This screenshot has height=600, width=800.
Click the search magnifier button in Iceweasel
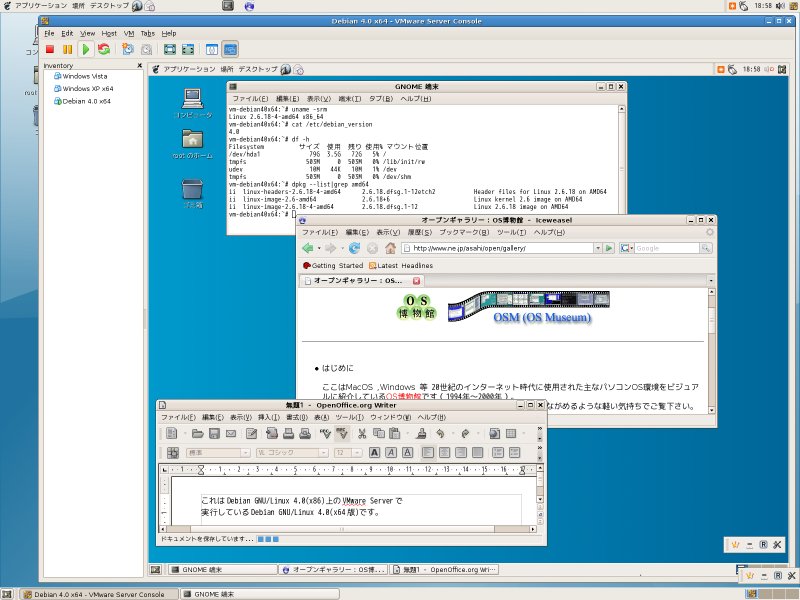706,248
